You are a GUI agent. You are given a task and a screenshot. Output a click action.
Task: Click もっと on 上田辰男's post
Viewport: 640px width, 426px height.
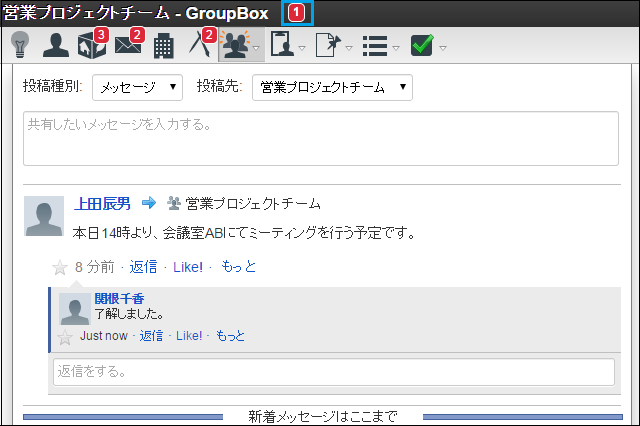239,266
